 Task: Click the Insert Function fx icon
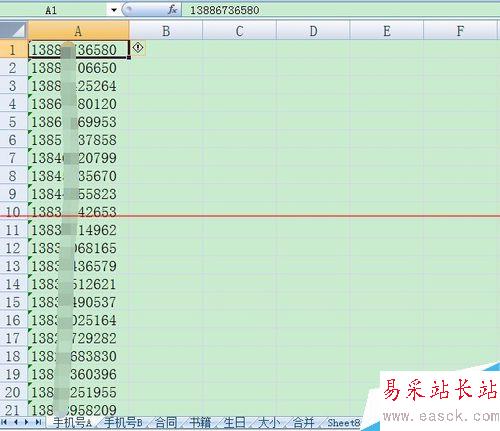point(172,10)
